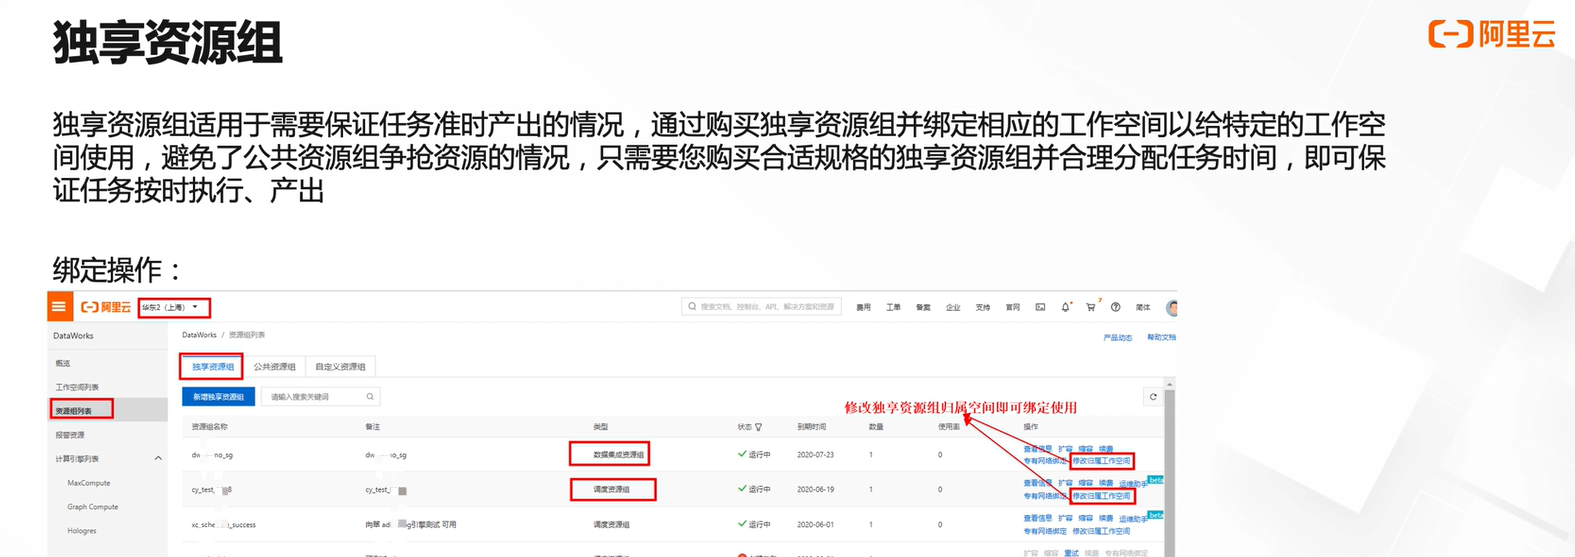Click the help question mark icon
This screenshot has width=1575, height=557.
click(x=1116, y=307)
